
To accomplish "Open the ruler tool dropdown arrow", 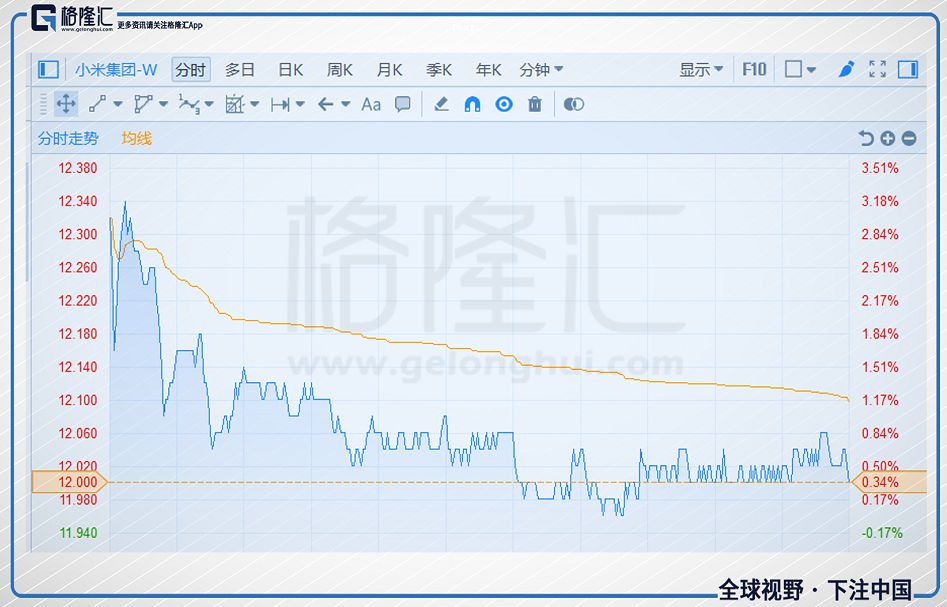I will click(254, 104).
